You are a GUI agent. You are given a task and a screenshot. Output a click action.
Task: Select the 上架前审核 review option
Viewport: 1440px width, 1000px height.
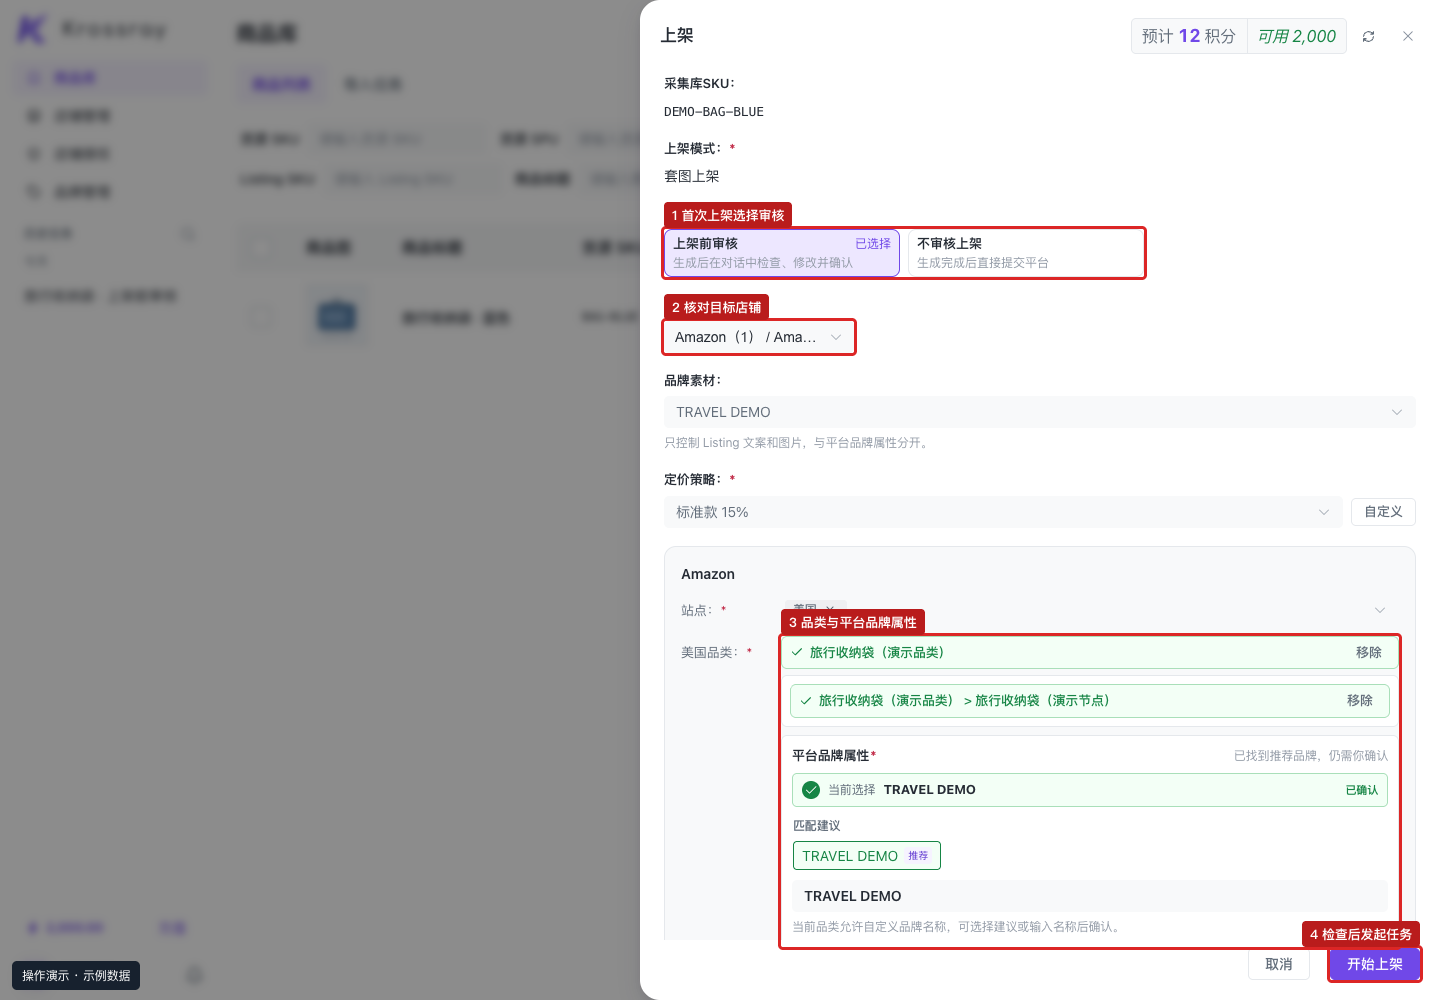click(x=782, y=253)
